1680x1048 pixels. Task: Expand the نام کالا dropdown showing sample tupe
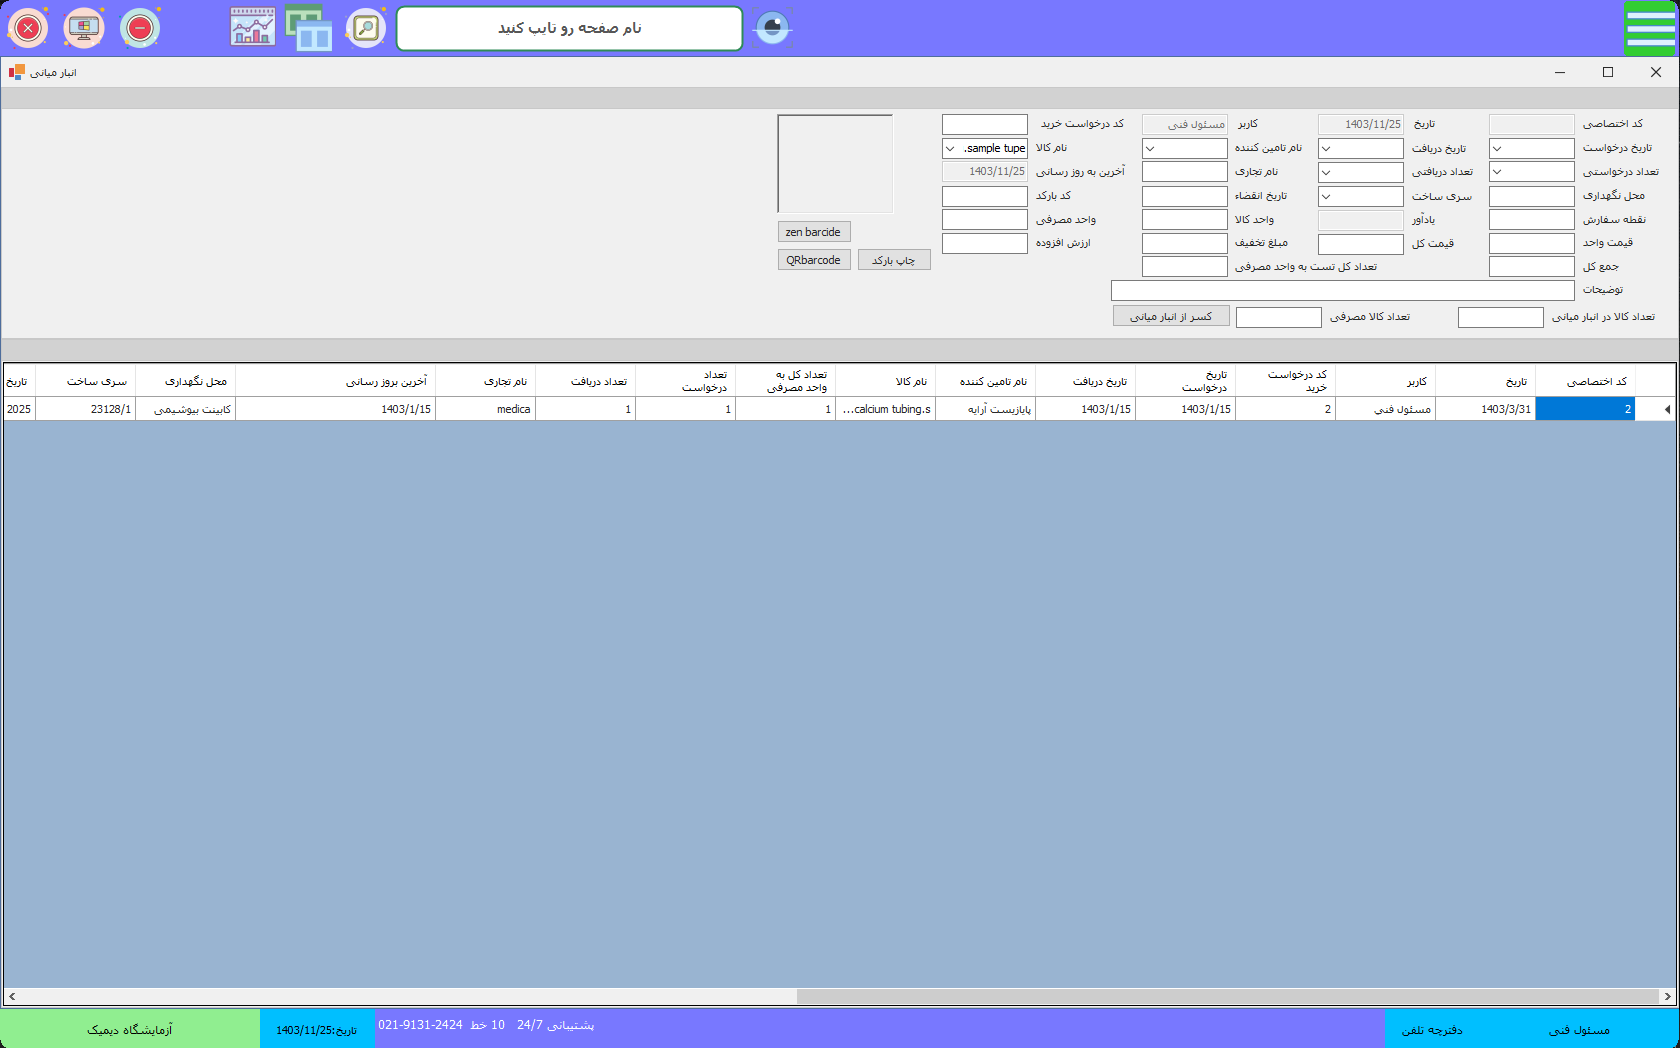point(950,149)
